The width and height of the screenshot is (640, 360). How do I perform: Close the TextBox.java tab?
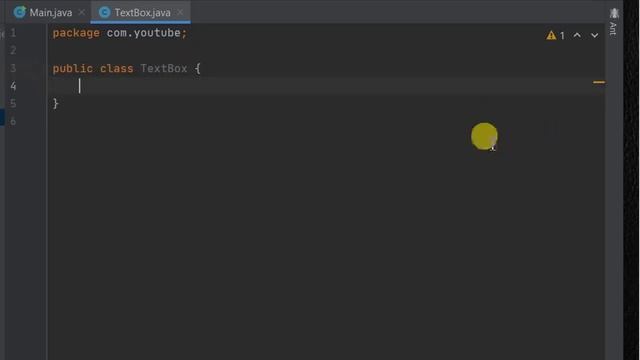[180, 13]
